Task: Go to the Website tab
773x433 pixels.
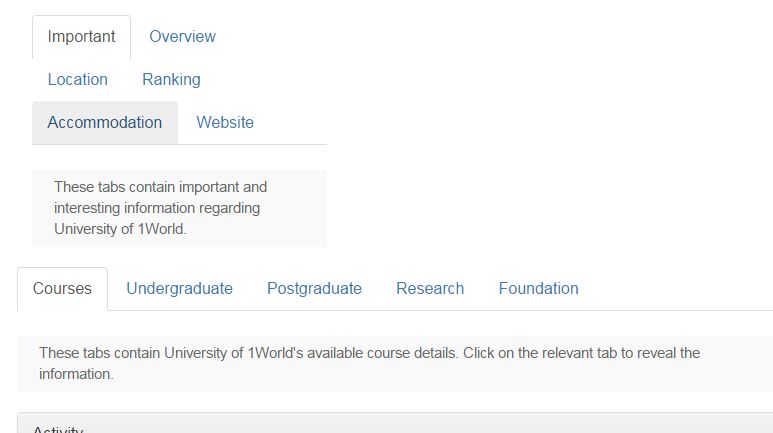Action: [x=225, y=123]
